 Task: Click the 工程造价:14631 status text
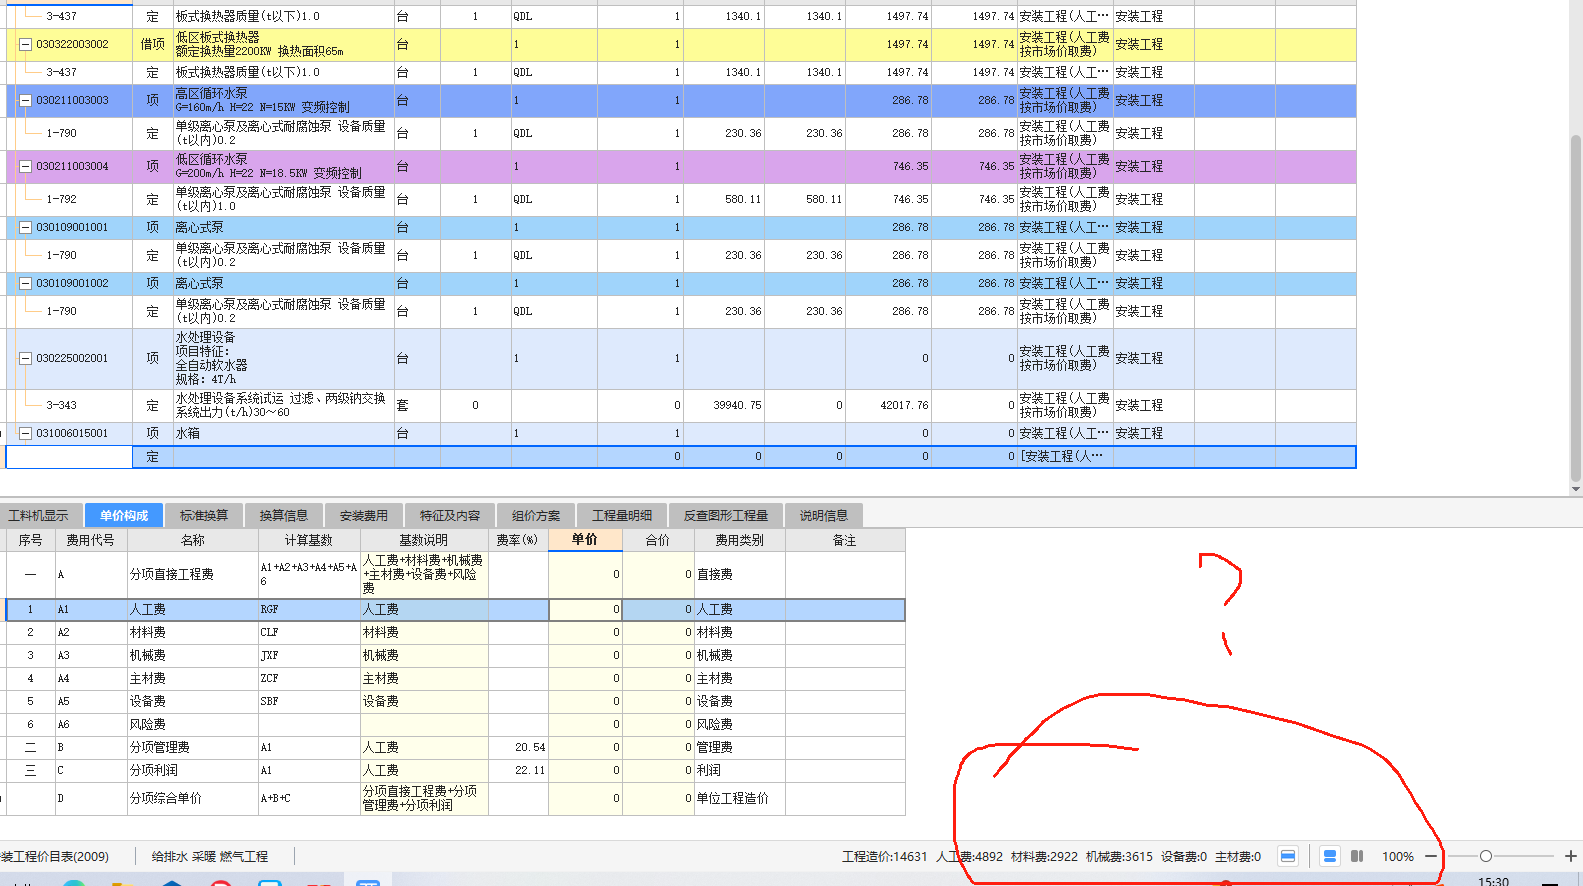(884, 857)
